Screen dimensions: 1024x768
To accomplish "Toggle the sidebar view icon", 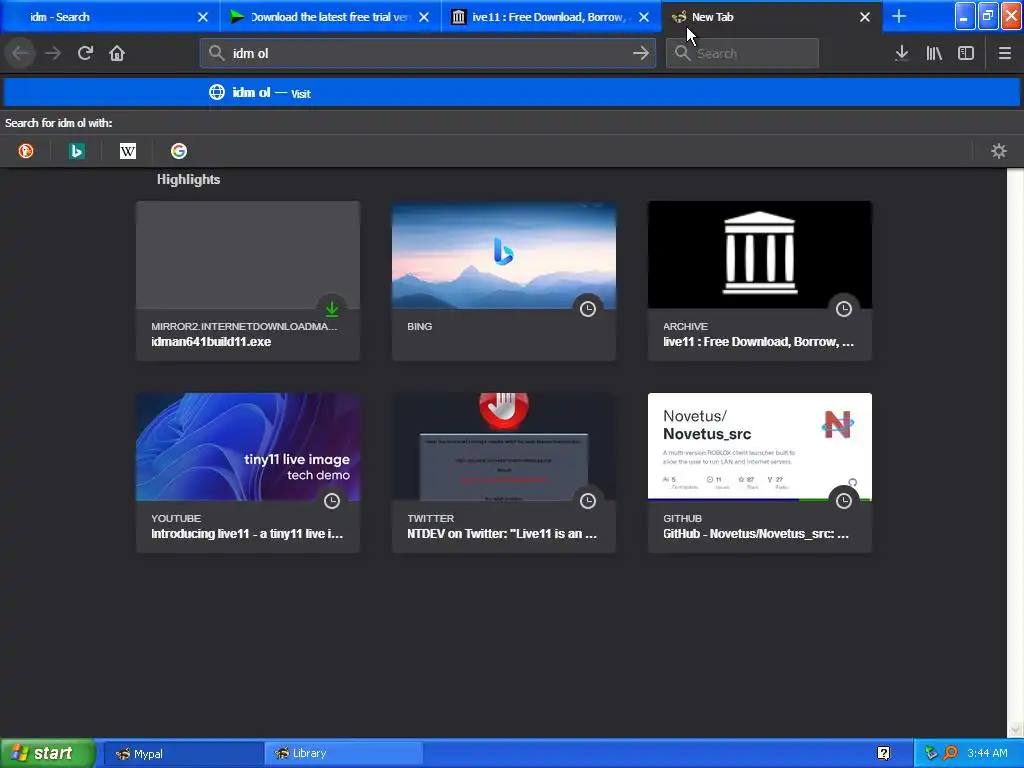I will coord(966,53).
